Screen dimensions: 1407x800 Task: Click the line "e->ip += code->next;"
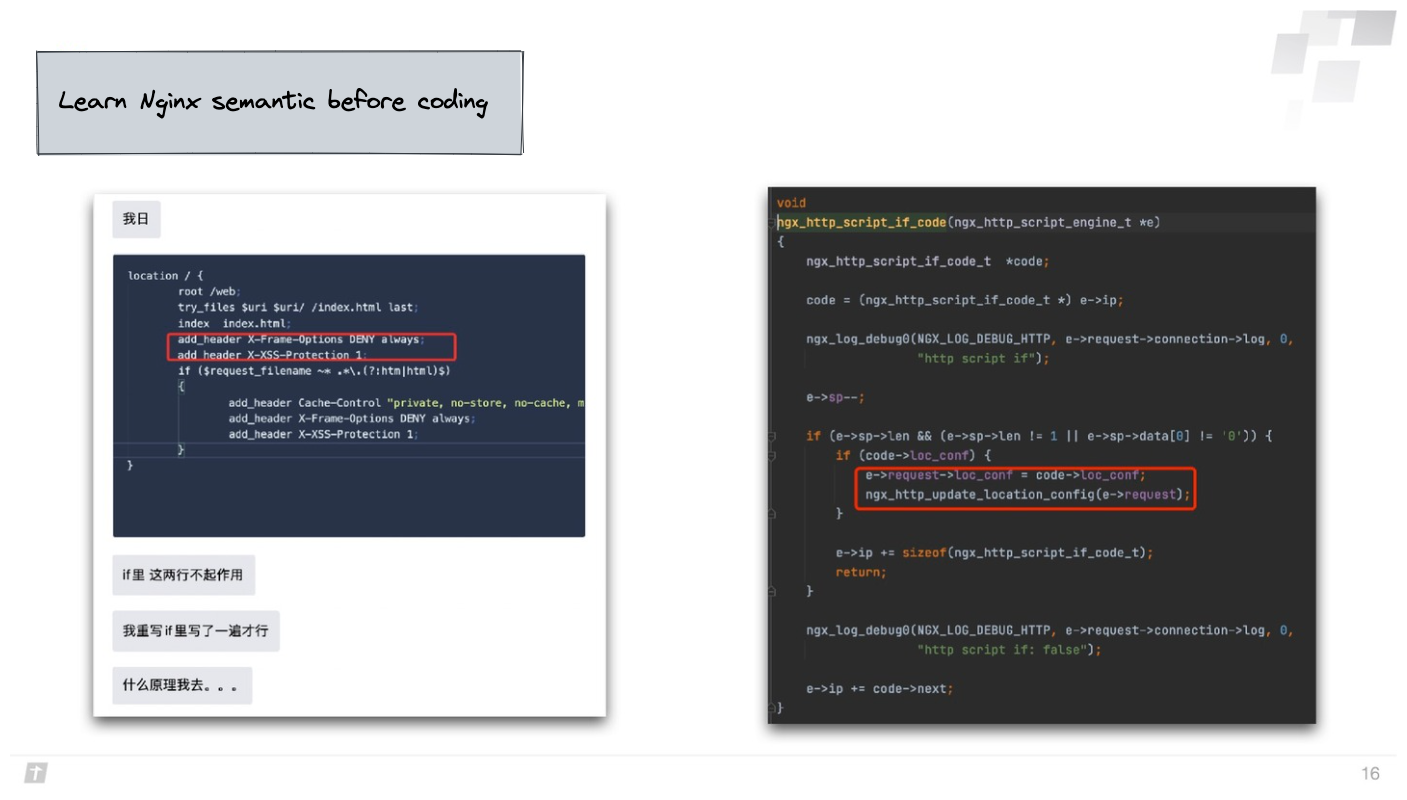click(x=880, y=689)
